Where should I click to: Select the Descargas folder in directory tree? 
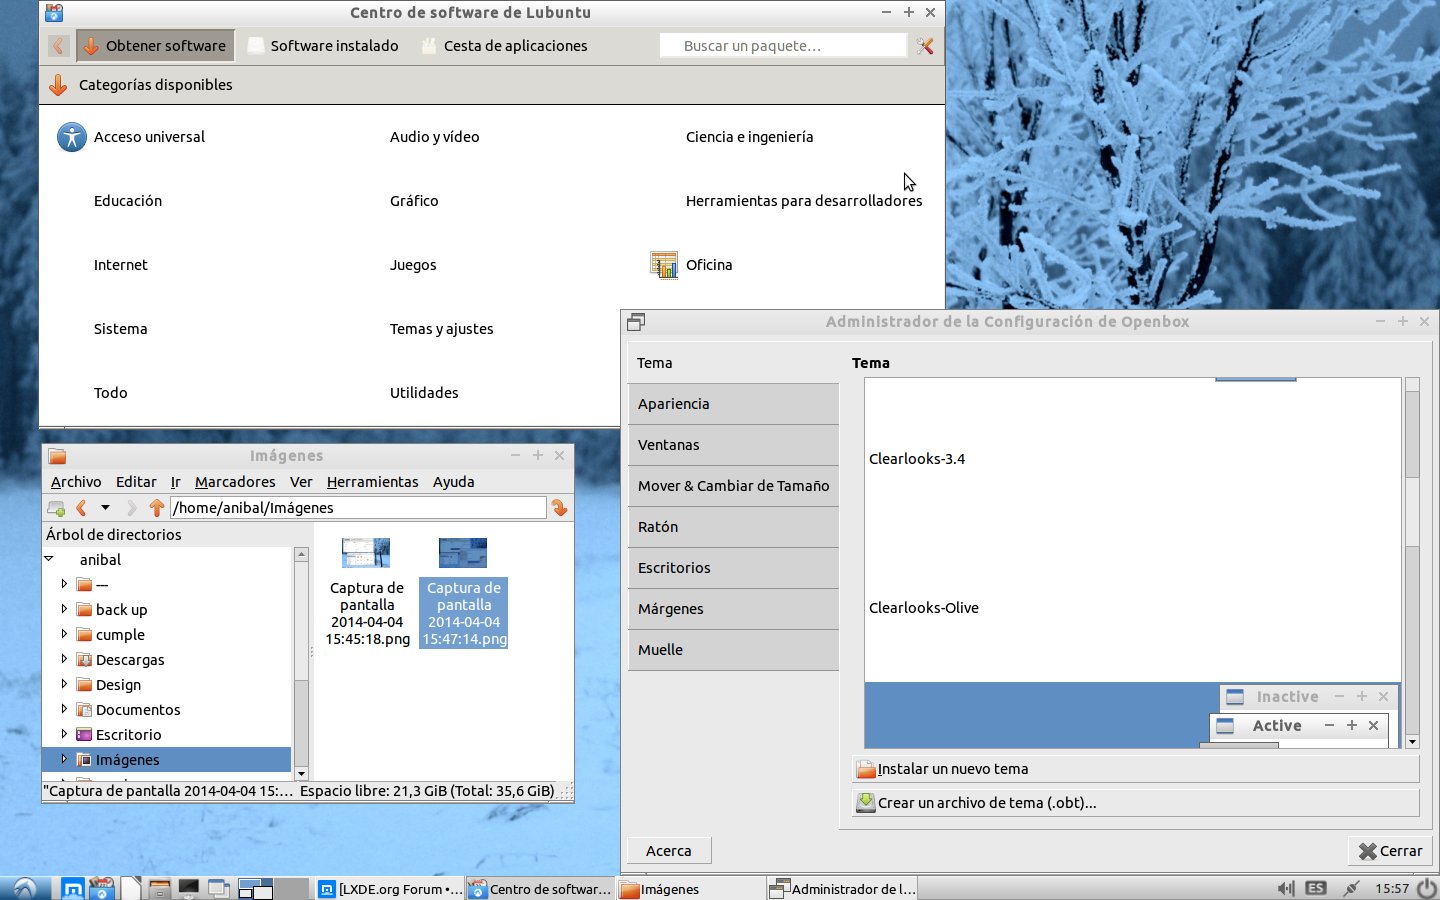pos(130,660)
